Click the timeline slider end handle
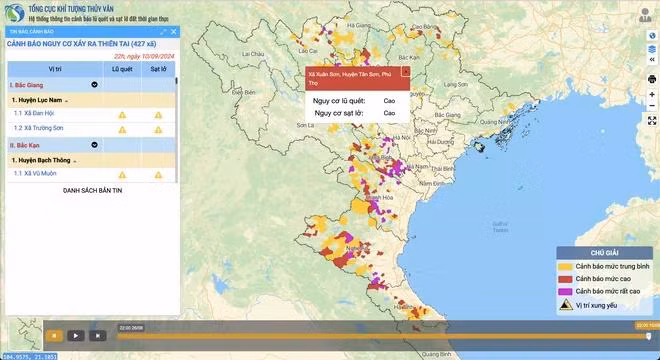 pos(648,336)
